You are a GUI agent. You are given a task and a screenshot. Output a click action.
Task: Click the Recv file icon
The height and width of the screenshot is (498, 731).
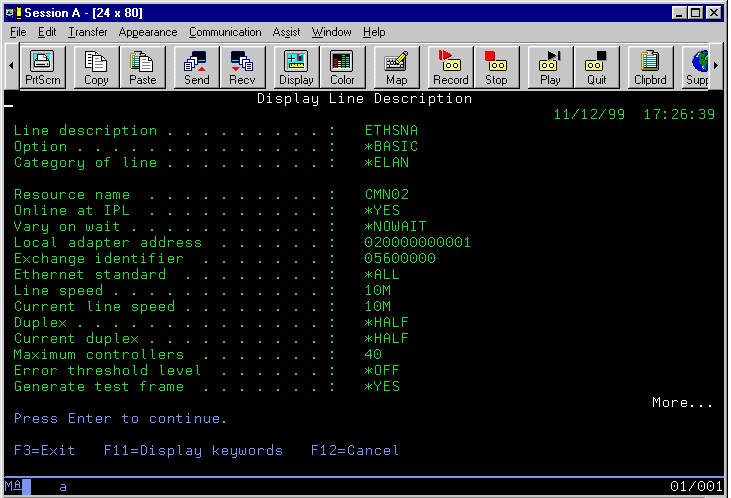(242, 67)
